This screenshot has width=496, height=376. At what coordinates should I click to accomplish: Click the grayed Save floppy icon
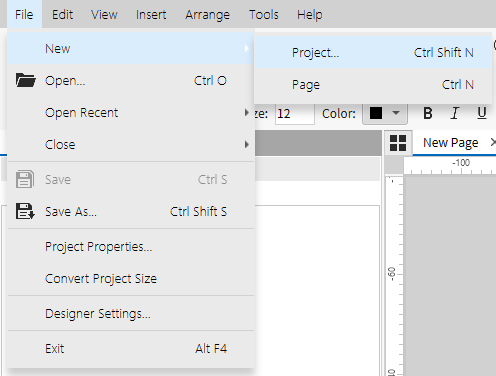pos(25,179)
